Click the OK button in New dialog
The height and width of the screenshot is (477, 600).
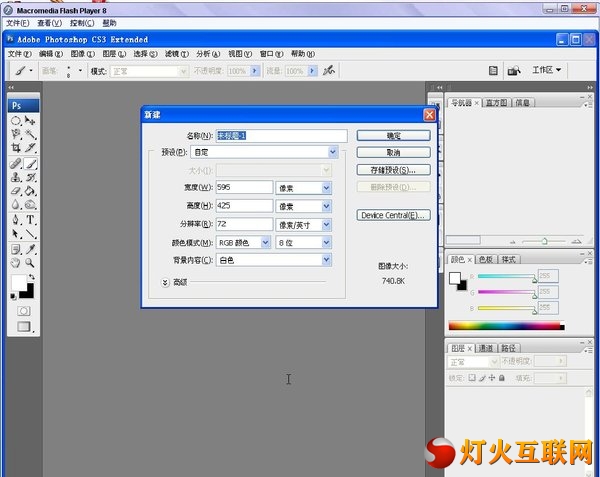coord(393,135)
